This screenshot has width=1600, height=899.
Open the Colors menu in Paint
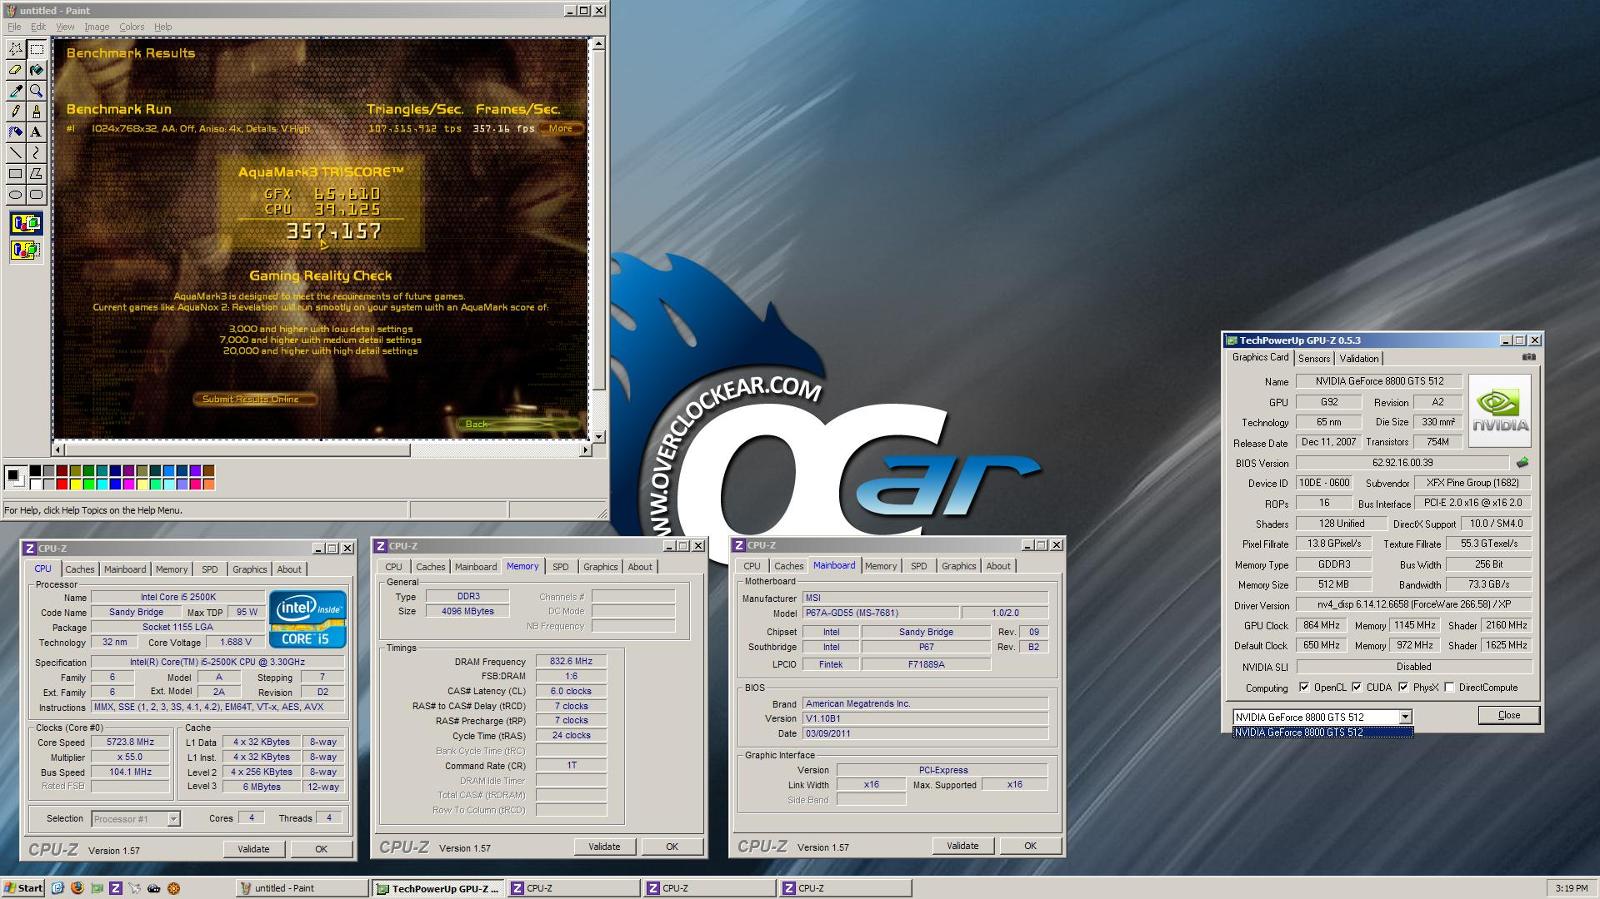pyautogui.click(x=132, y=27)
